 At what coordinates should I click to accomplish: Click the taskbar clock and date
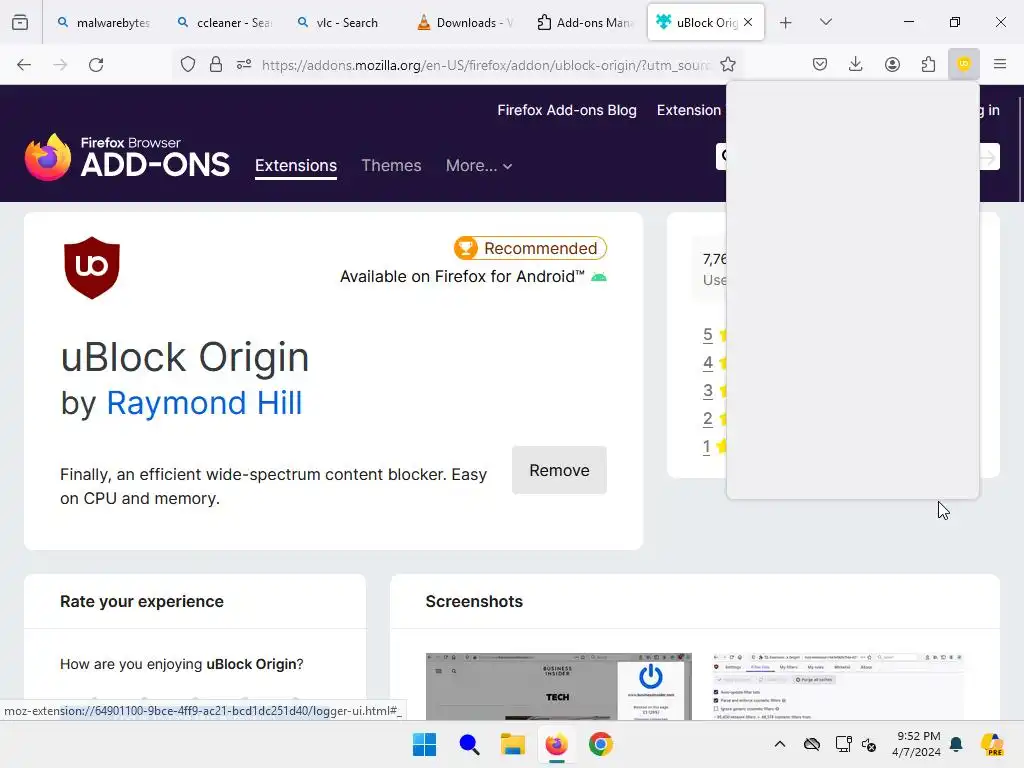point(916,744)
